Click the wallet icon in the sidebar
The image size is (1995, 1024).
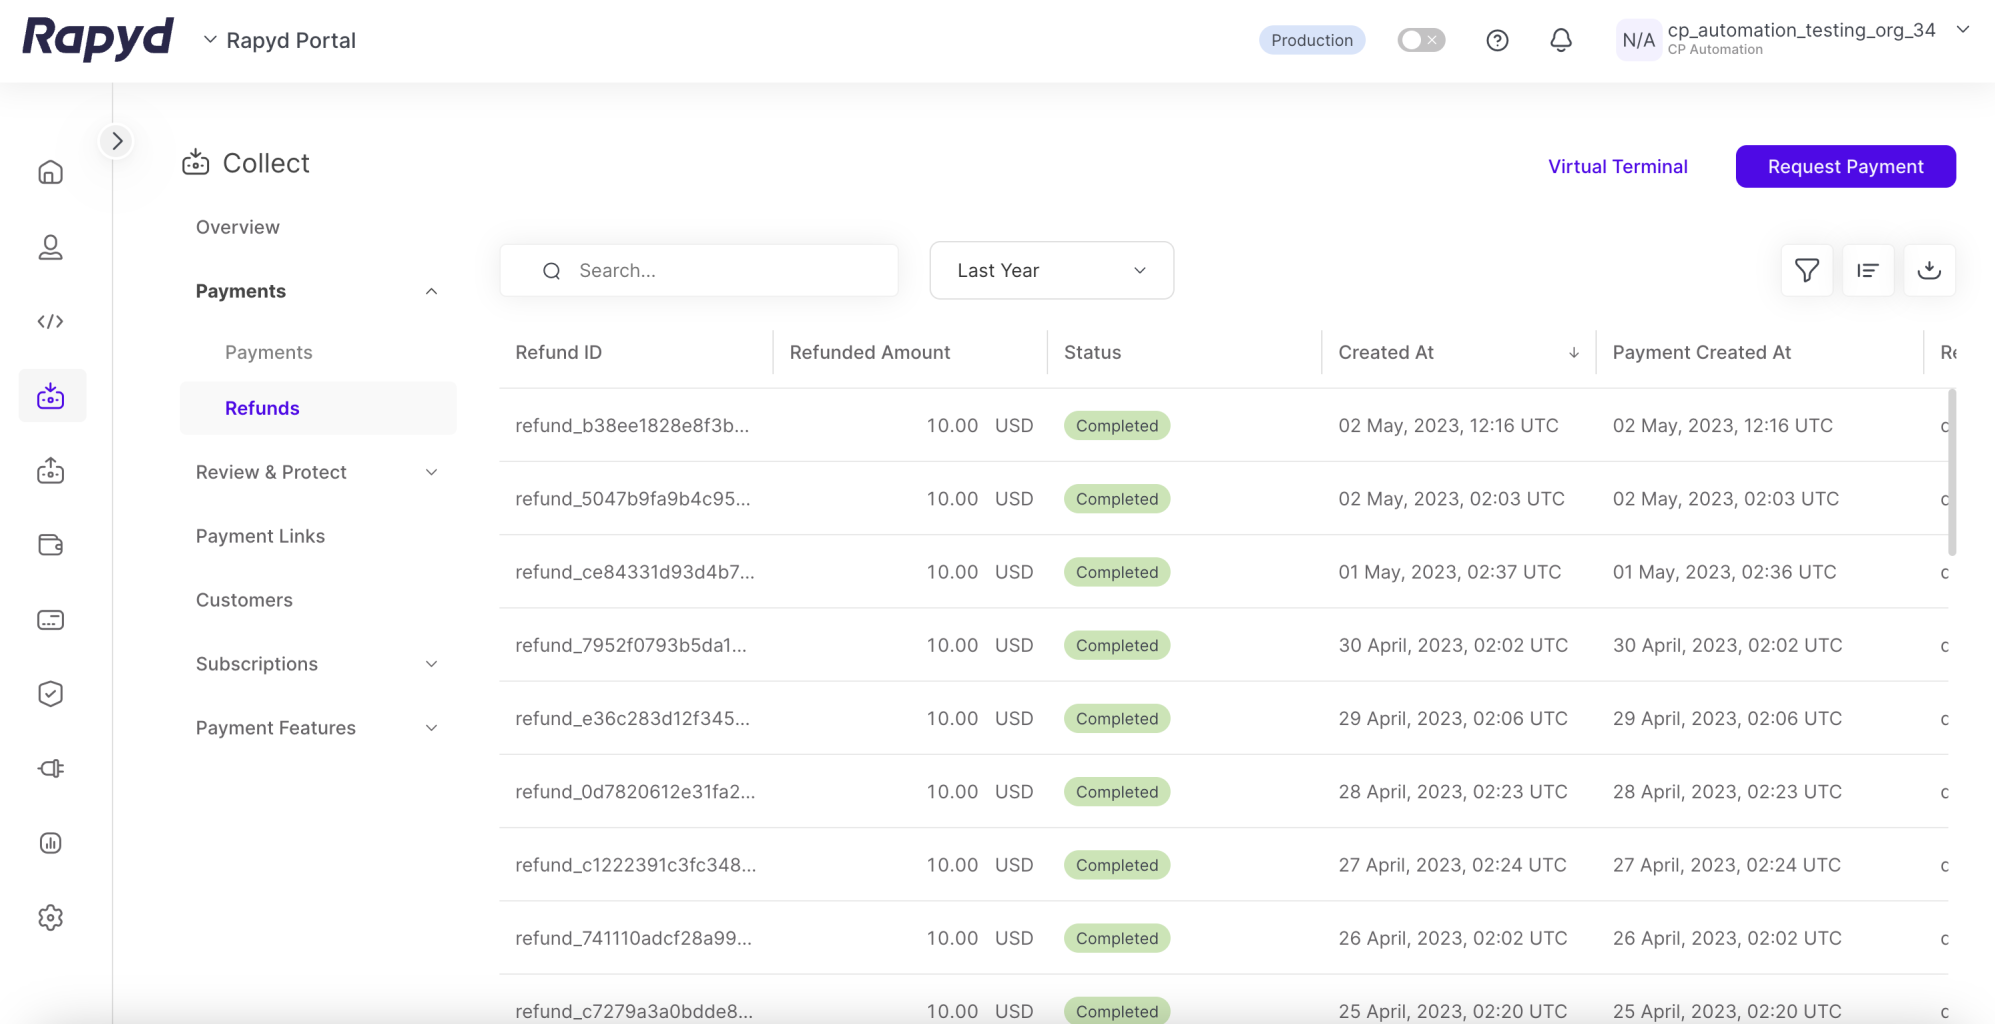click(50, 545)
